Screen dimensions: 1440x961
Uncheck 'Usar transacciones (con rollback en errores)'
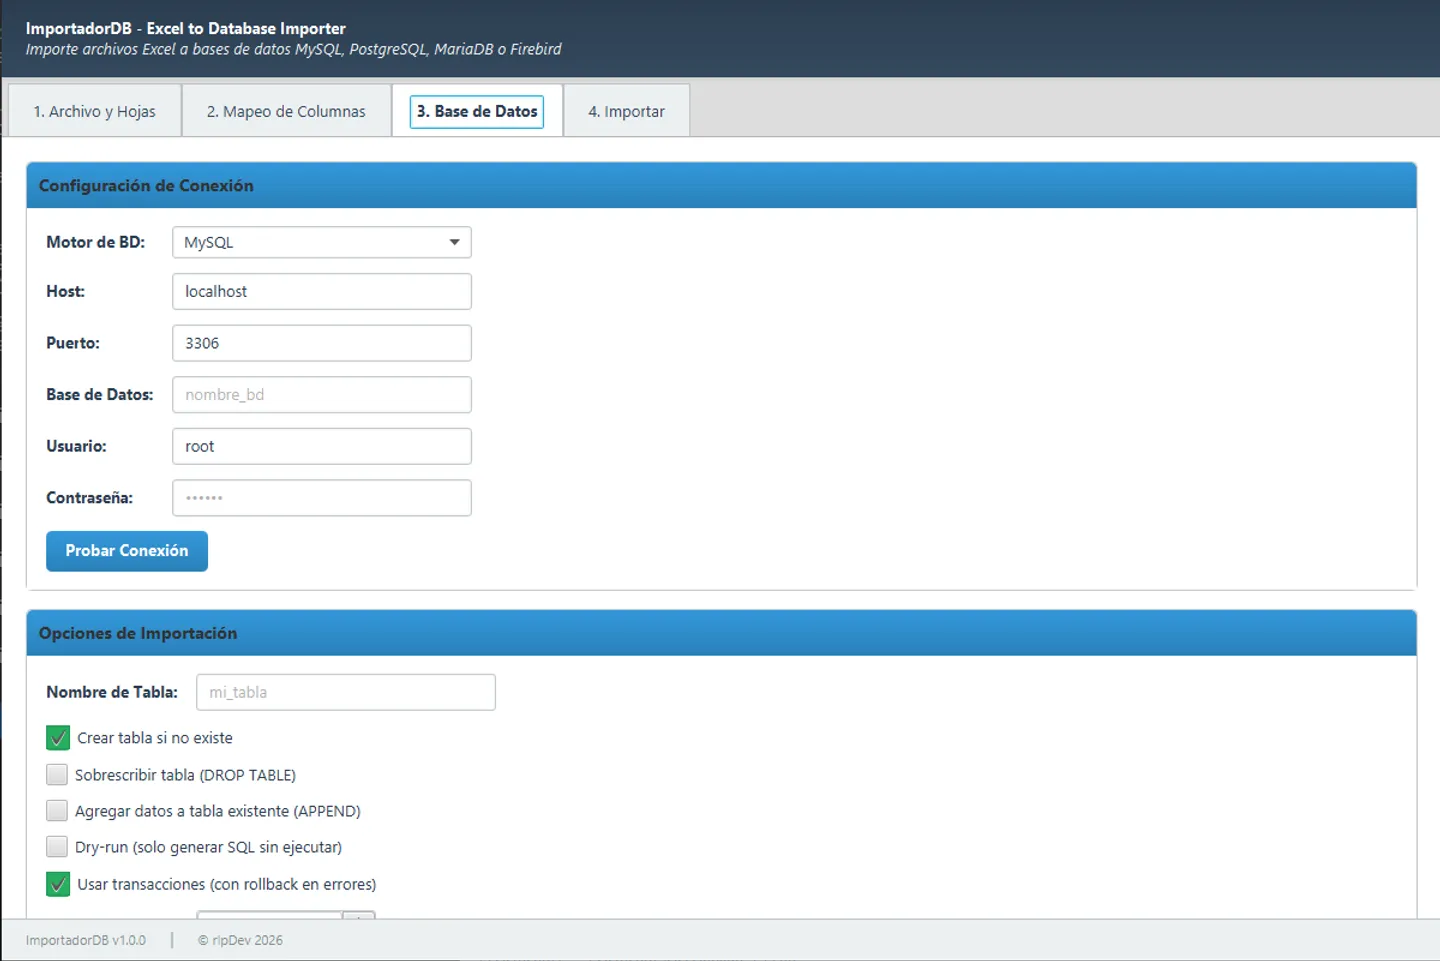57,884
